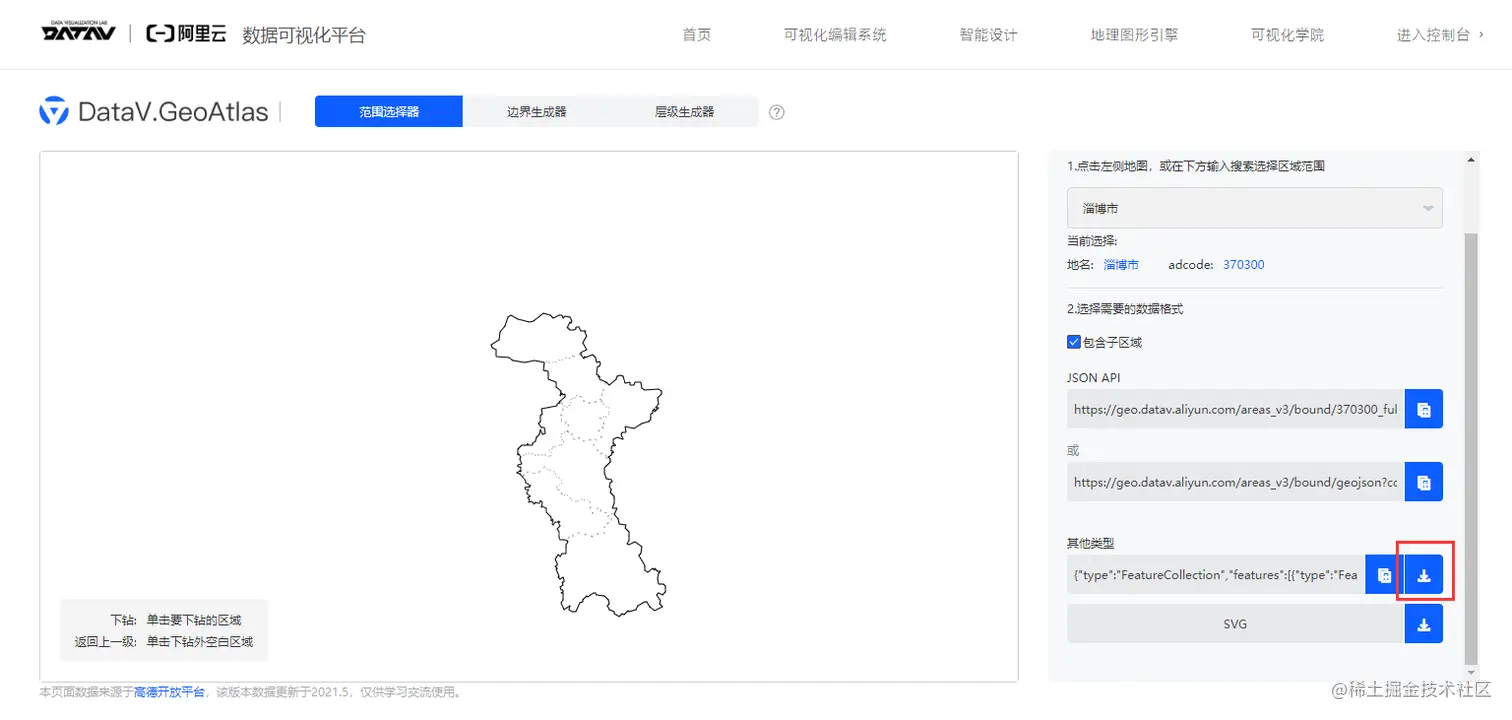1512x720 pixels.
Task: Click the 高德开放平台 link
Action: 169,692
